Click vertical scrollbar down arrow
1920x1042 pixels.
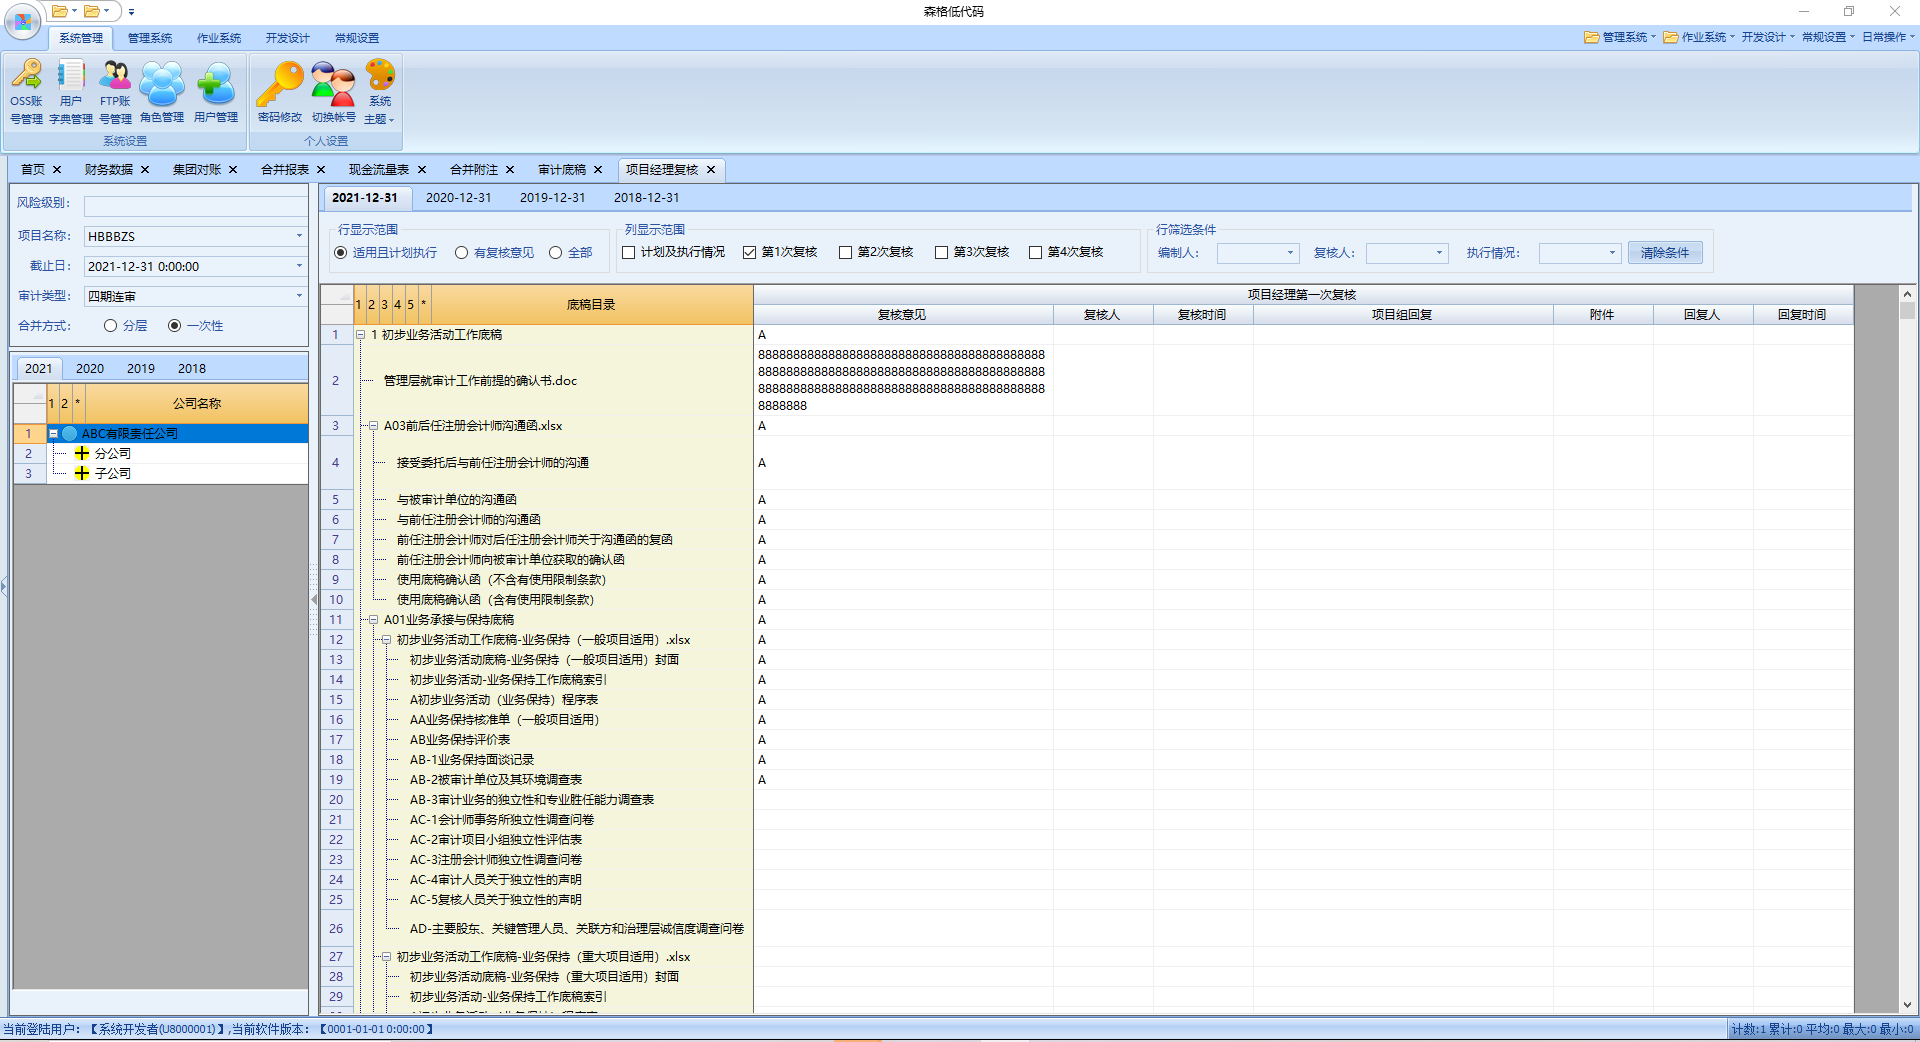tap(1907, 1005)
